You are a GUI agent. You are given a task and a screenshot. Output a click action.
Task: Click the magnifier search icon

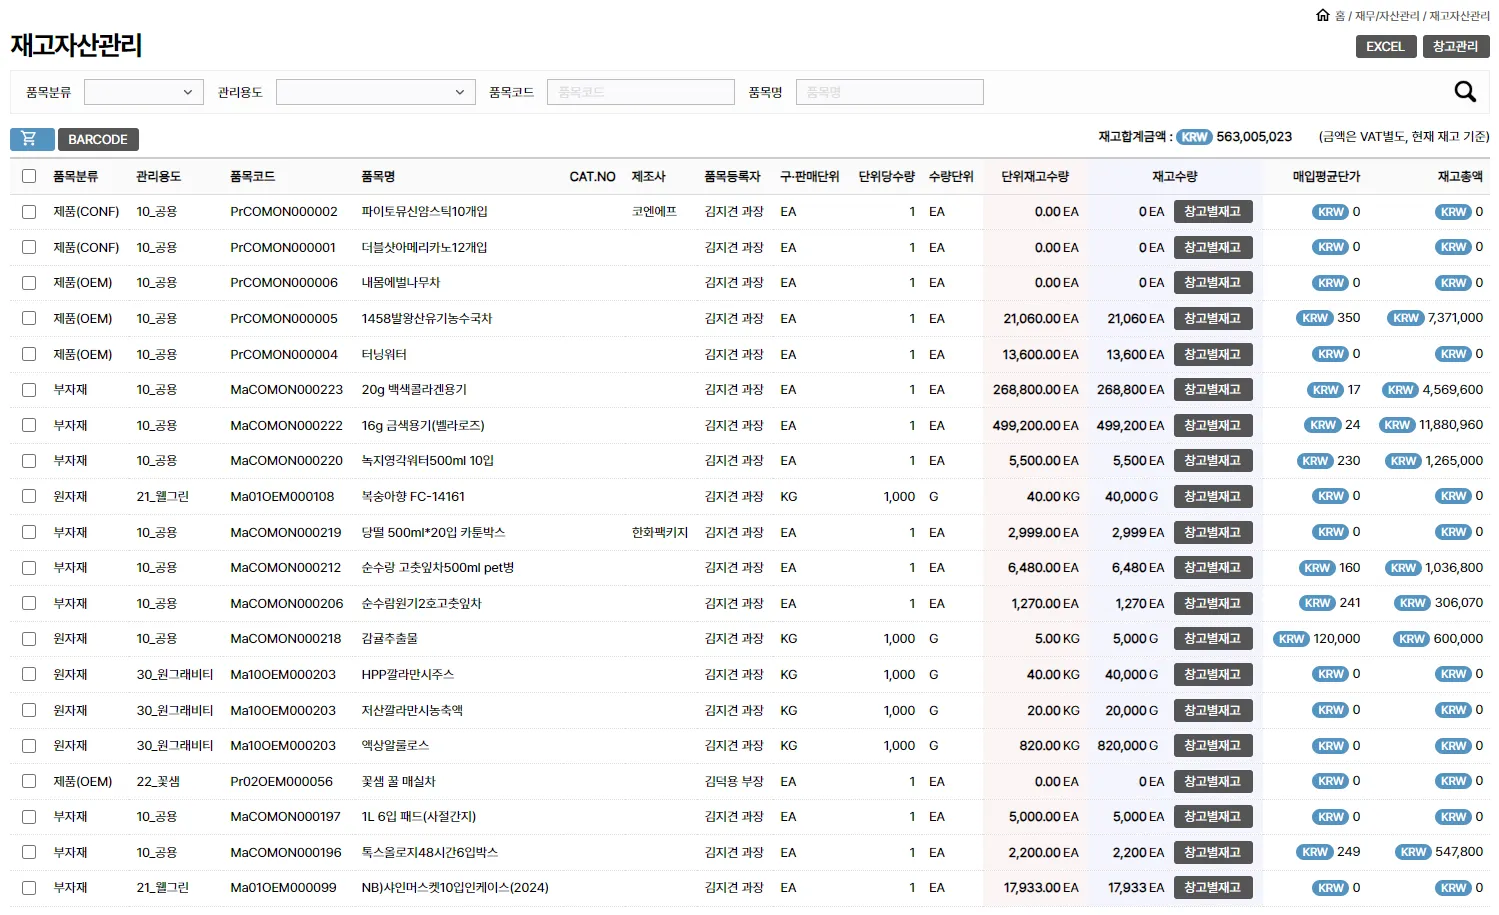click(x=1464, y=92)
